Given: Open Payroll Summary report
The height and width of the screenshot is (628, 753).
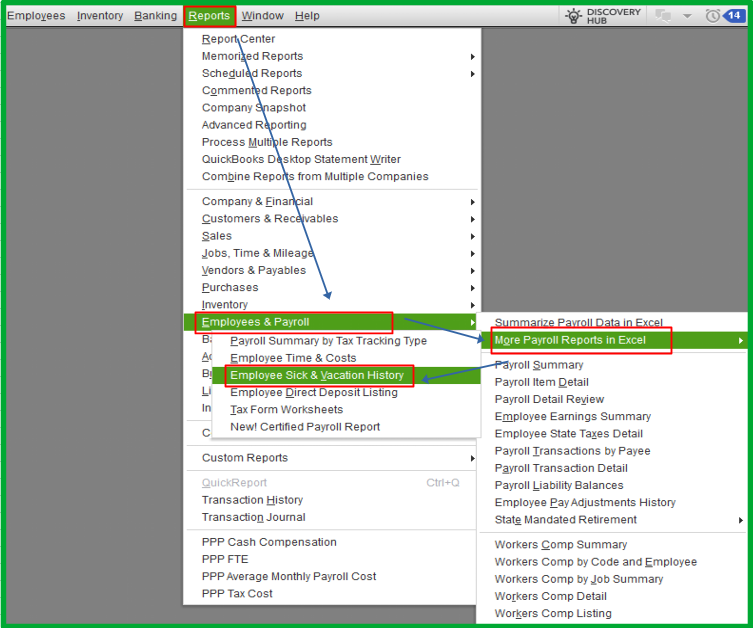Looking at the screenshot, I should click(x=539, y=365).
